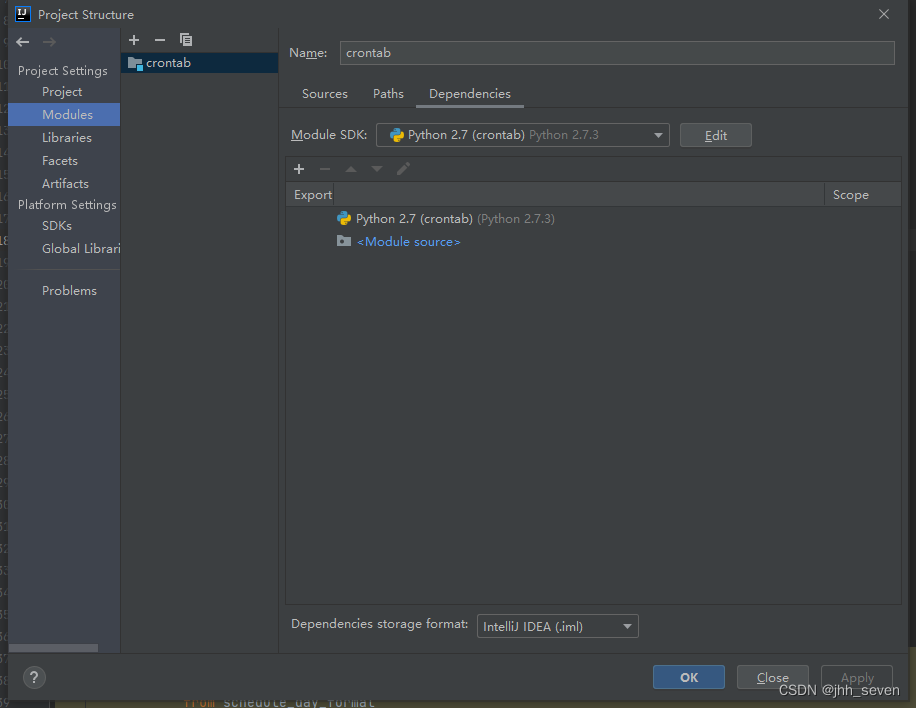916x708 pixels.
Task: Open help via the question mark icon
Action: coord(33,677)
